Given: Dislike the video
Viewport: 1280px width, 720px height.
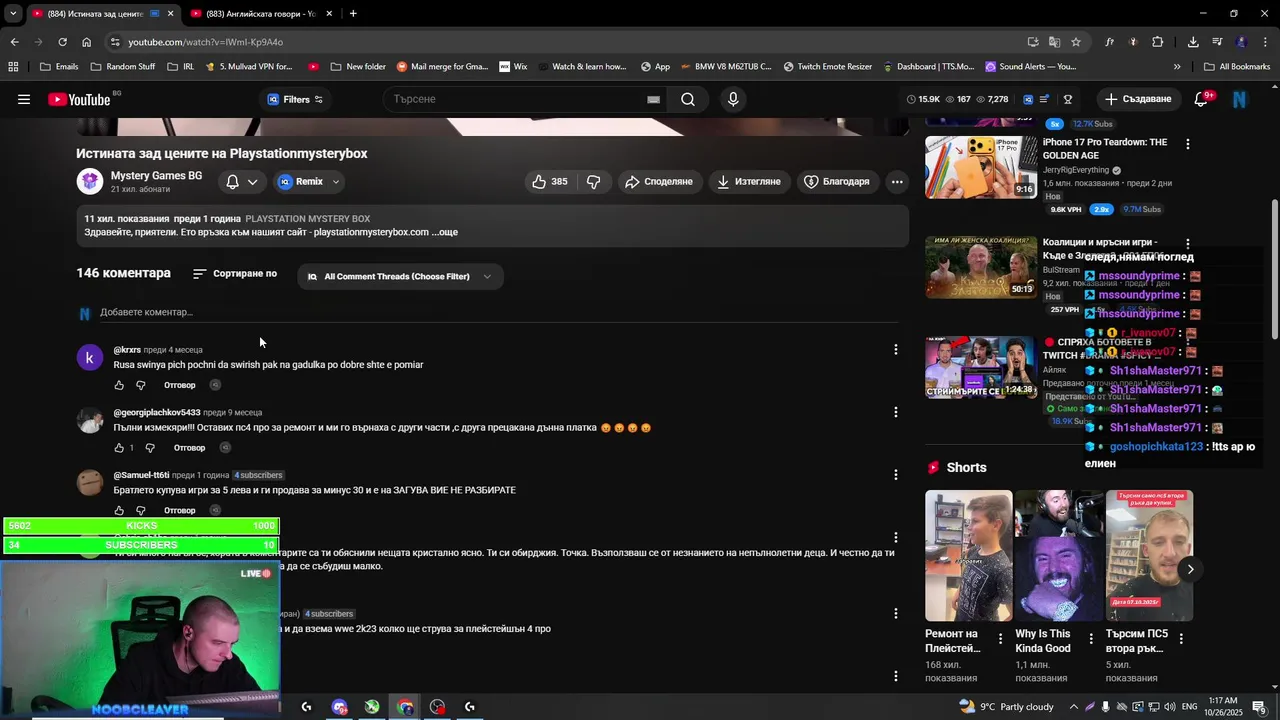Looking at the screenshot, I should click(x=594, y=181).
